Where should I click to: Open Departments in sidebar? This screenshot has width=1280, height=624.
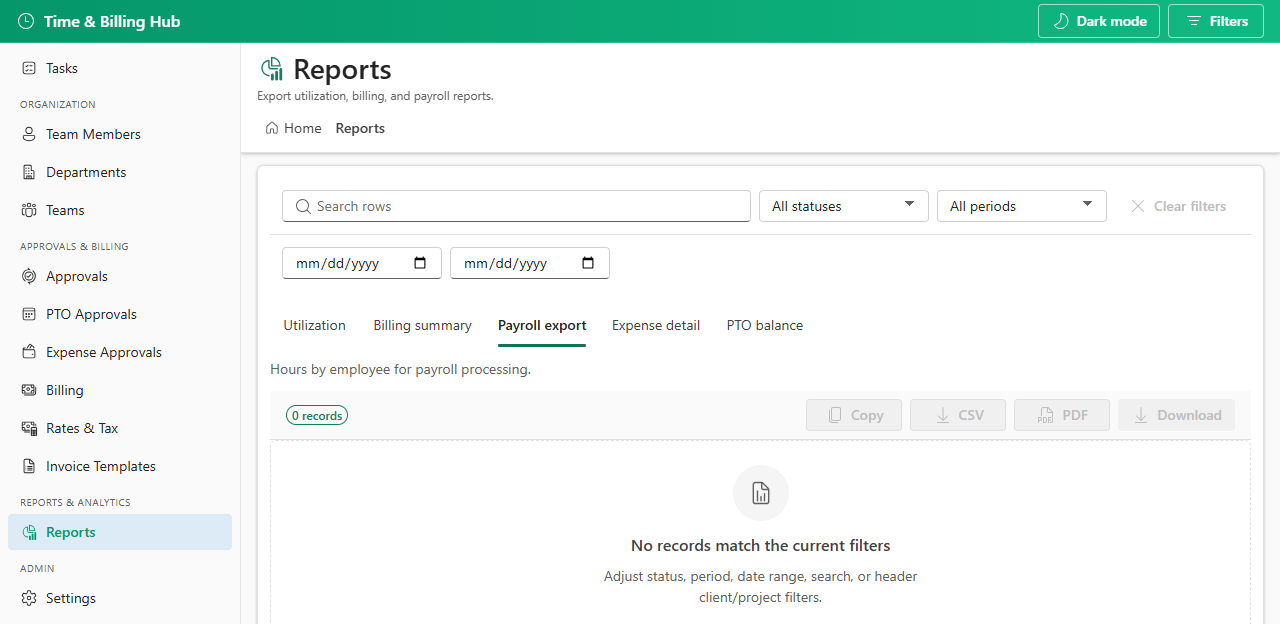coord(120,172)
